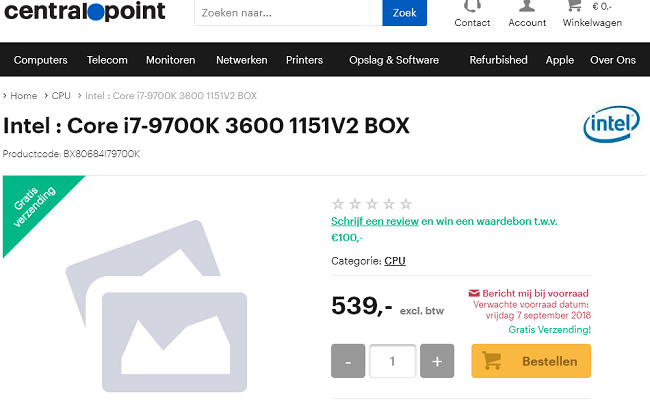Click the Centralpoint logo

pyautogui.click(x=84, y=12)
